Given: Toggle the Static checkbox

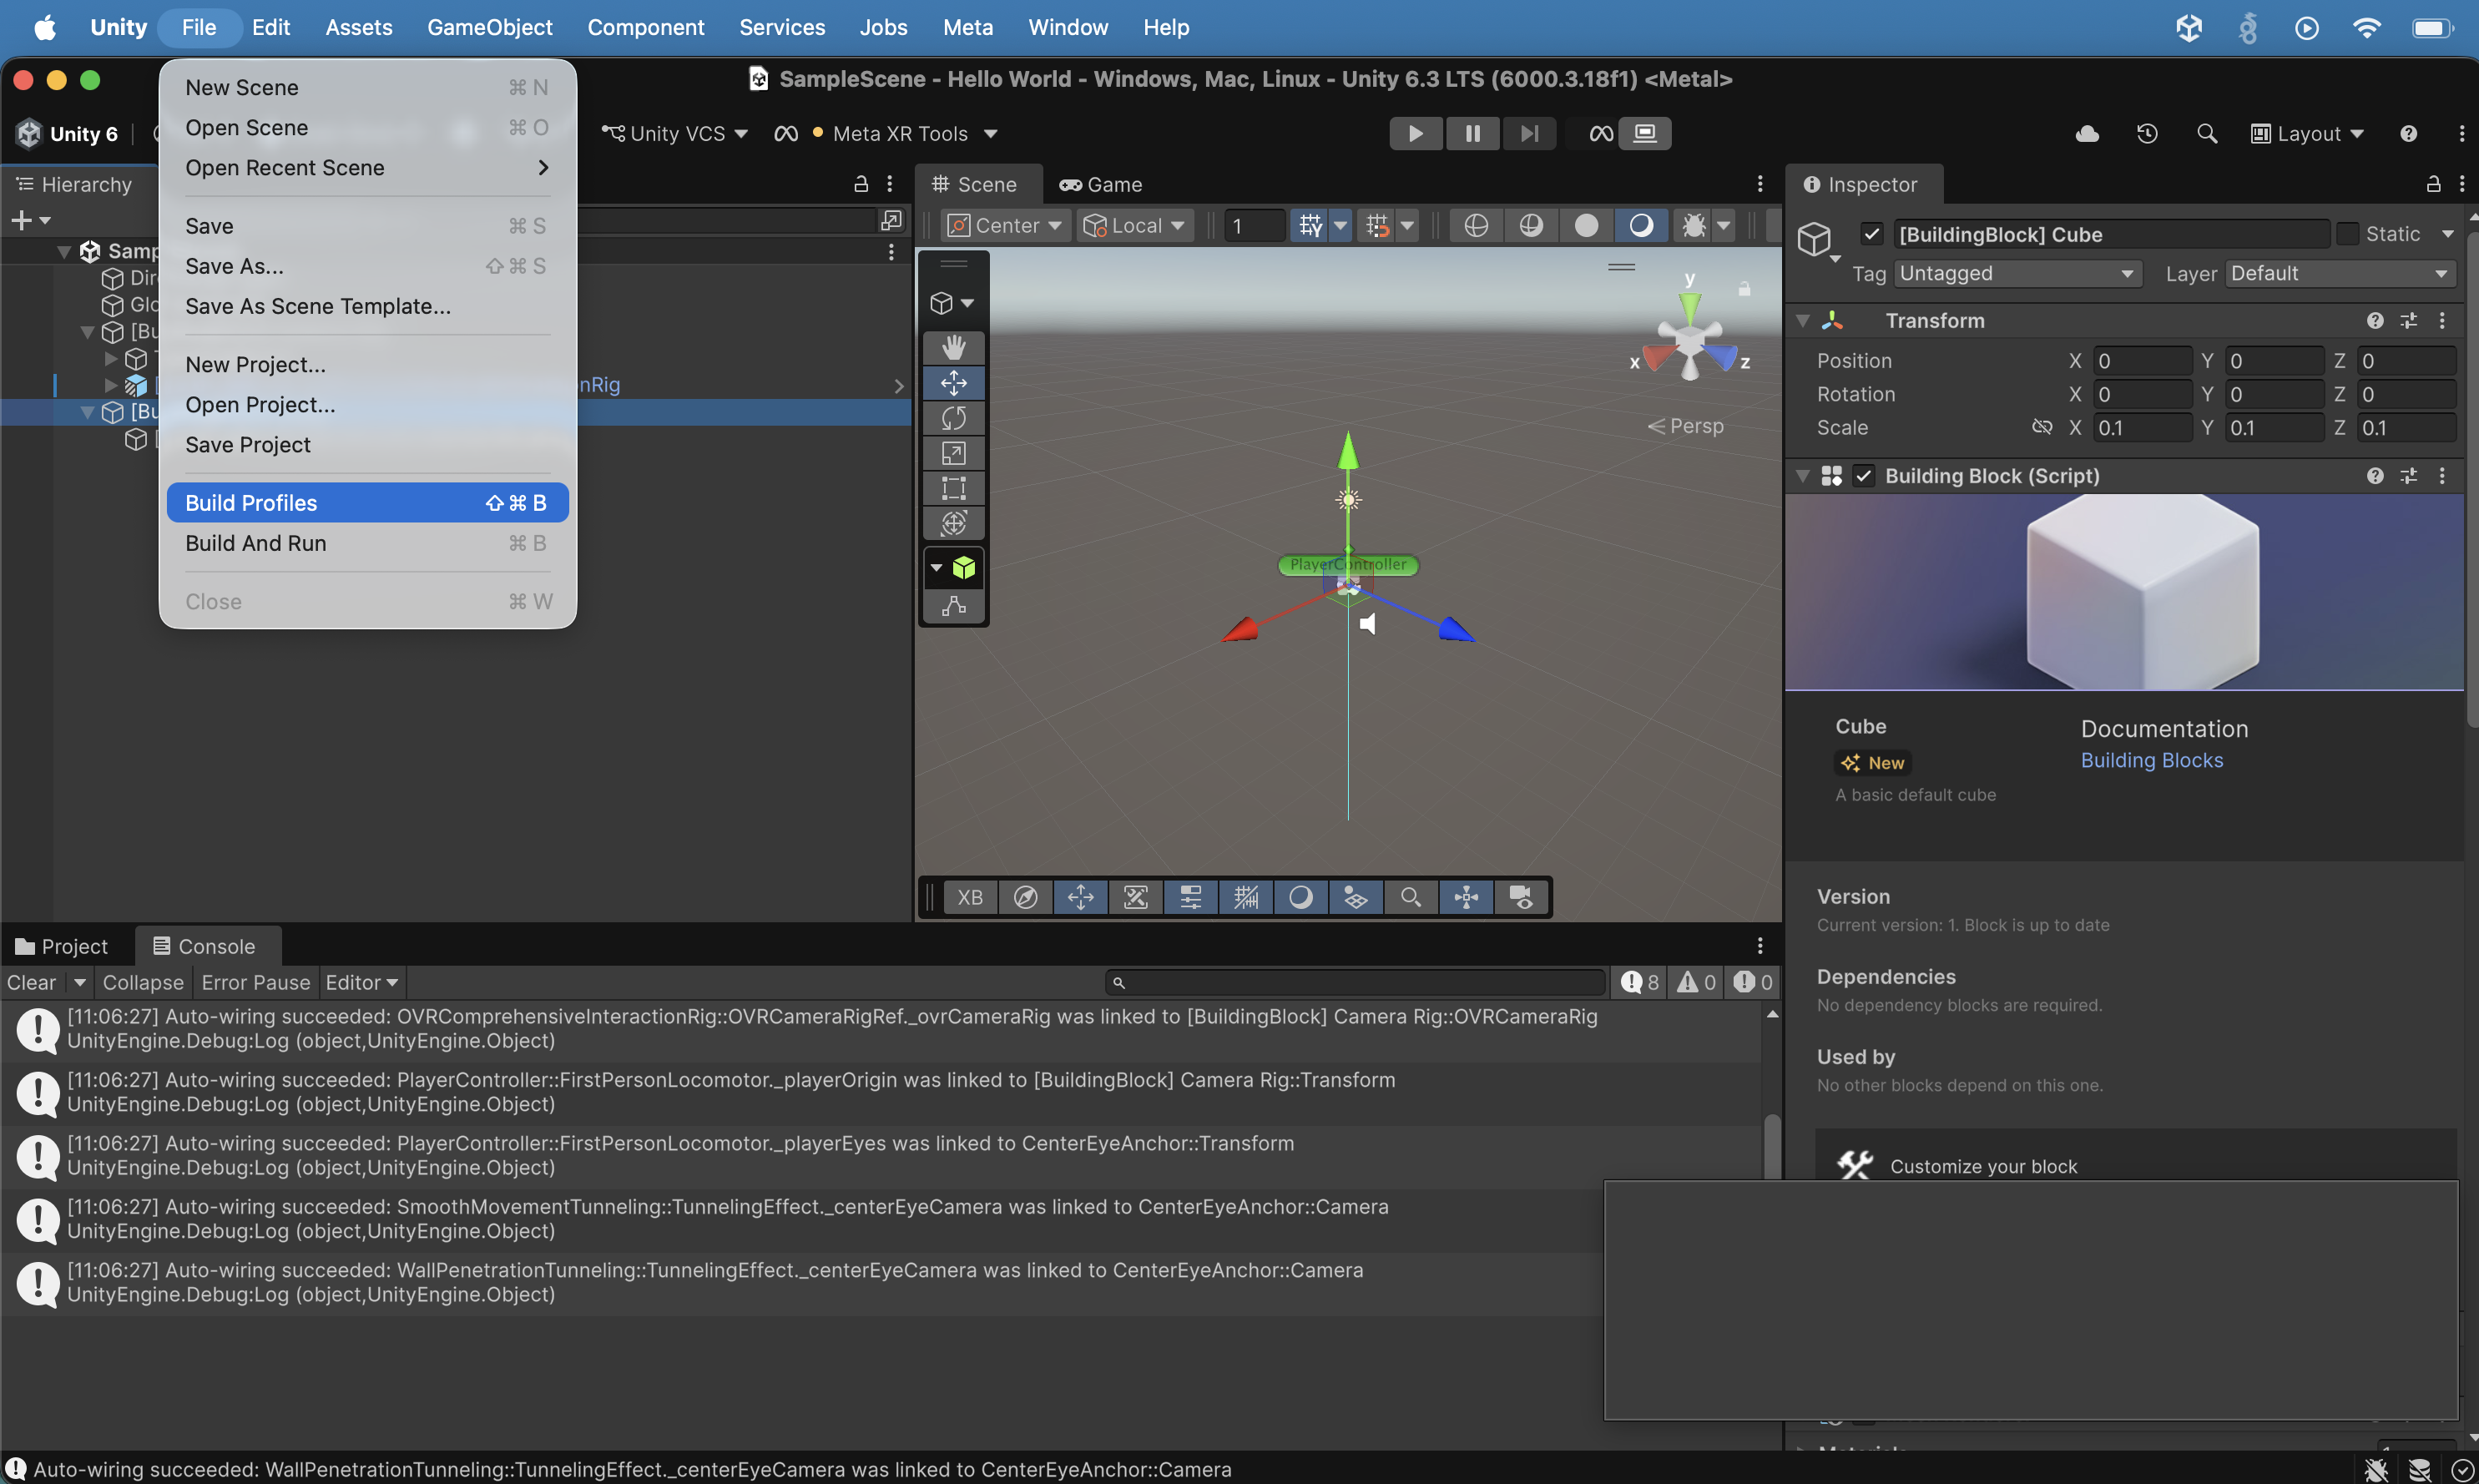Looking at the screenshot, I should (x=2347, y=234).
